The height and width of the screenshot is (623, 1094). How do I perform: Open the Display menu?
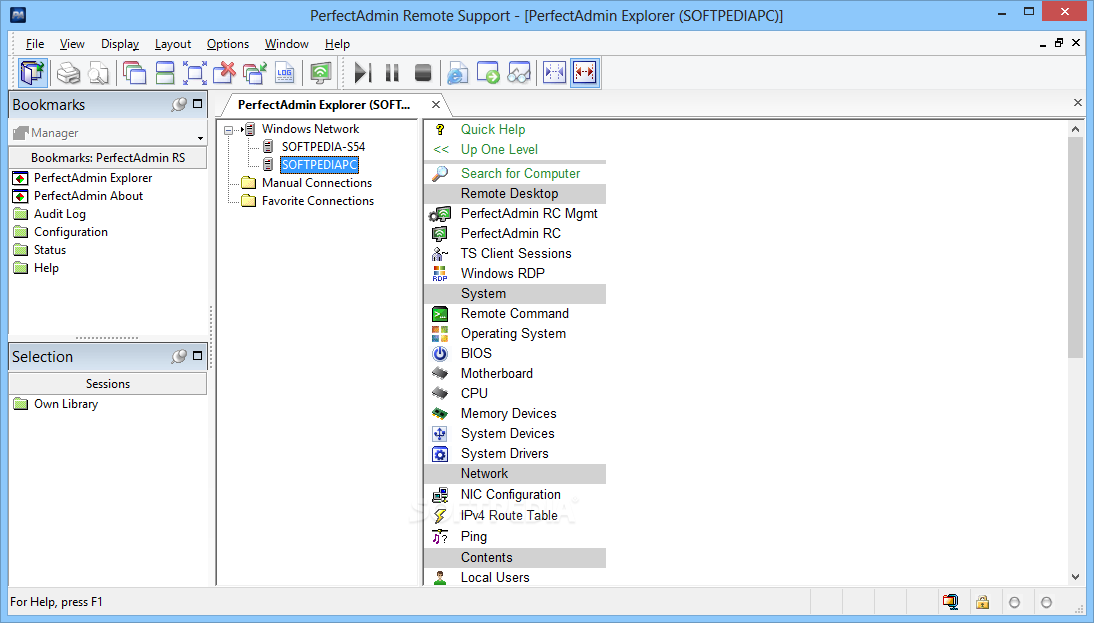[120, 44]
